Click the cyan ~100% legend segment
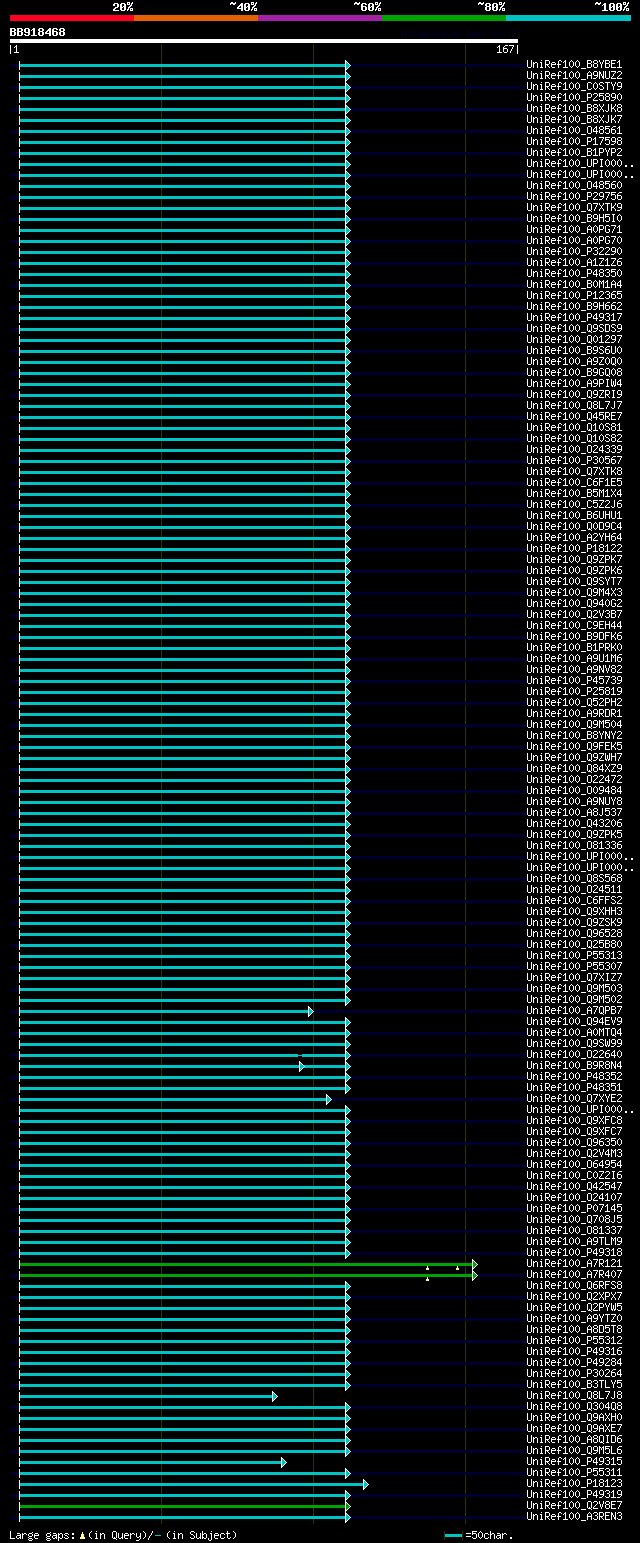 pos(568,18)
